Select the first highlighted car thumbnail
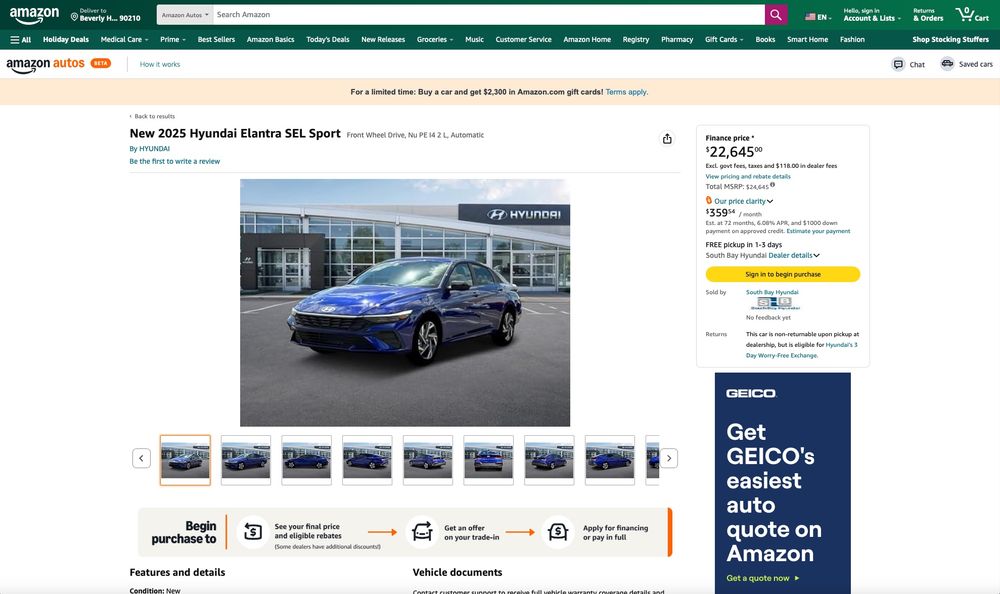This screenshot has width=1000, height=594. pos(185,460)
